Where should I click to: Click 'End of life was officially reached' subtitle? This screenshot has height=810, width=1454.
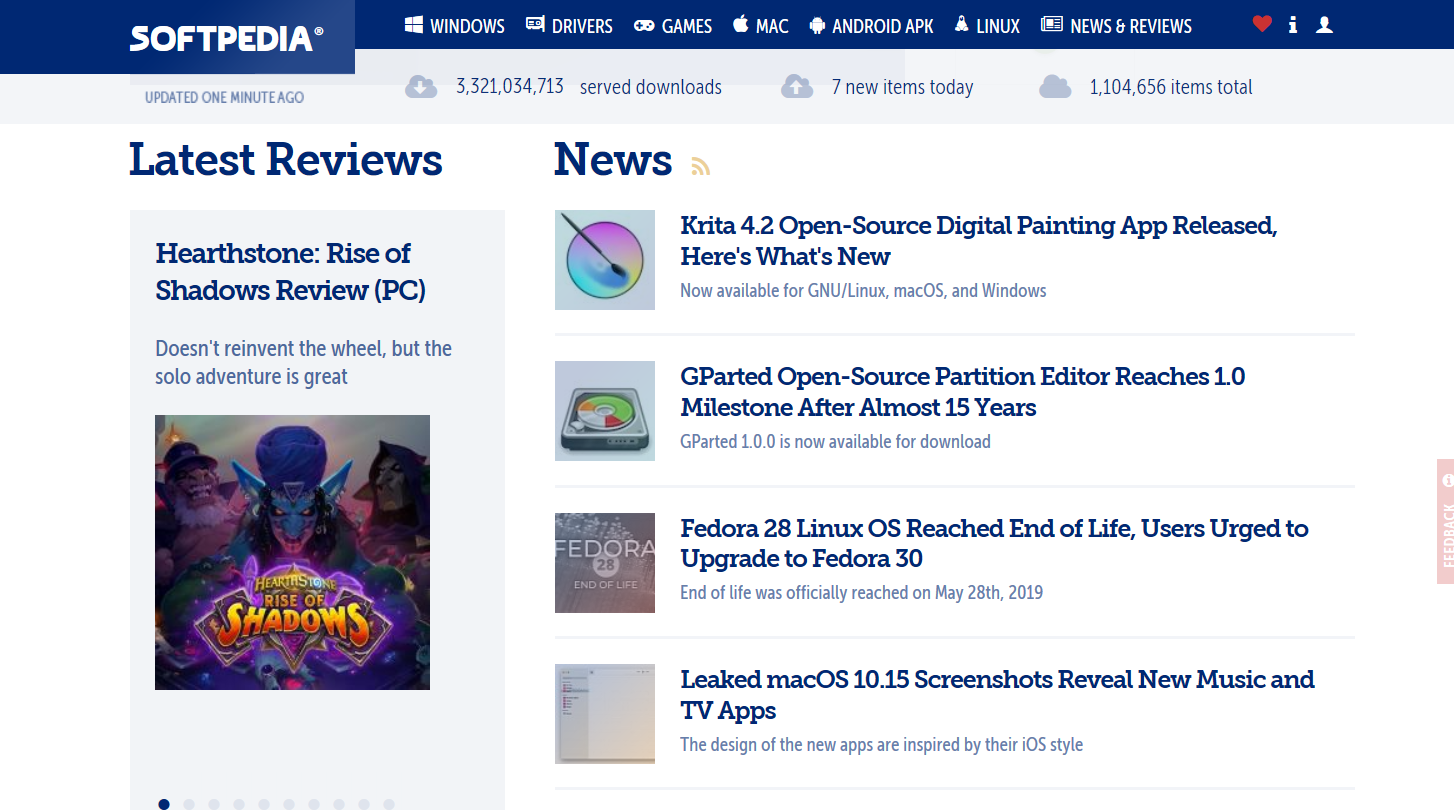[x=861, y=593]
